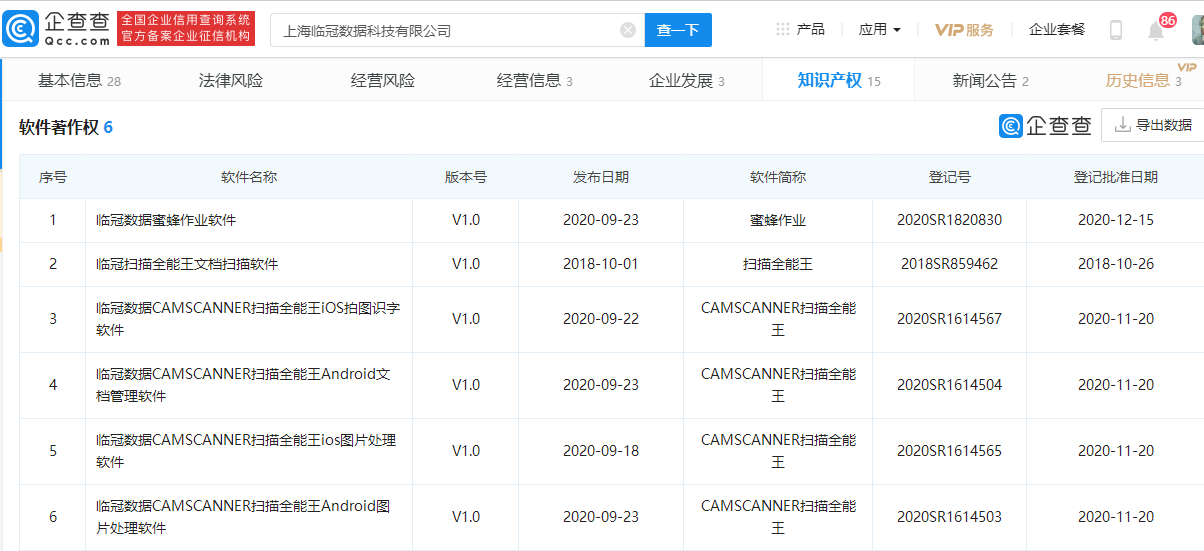Click the 发布日期 column header

point(601,177)
